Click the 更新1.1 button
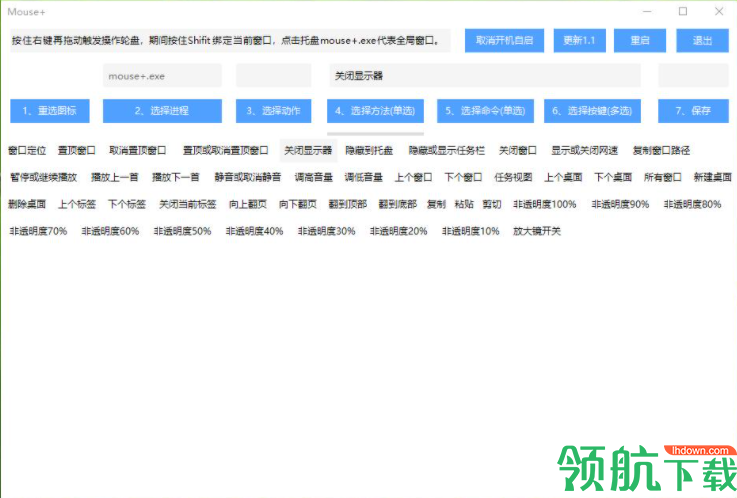Image resolution: width=737 pixels, height=498 pixels. [x=580, y=40]
